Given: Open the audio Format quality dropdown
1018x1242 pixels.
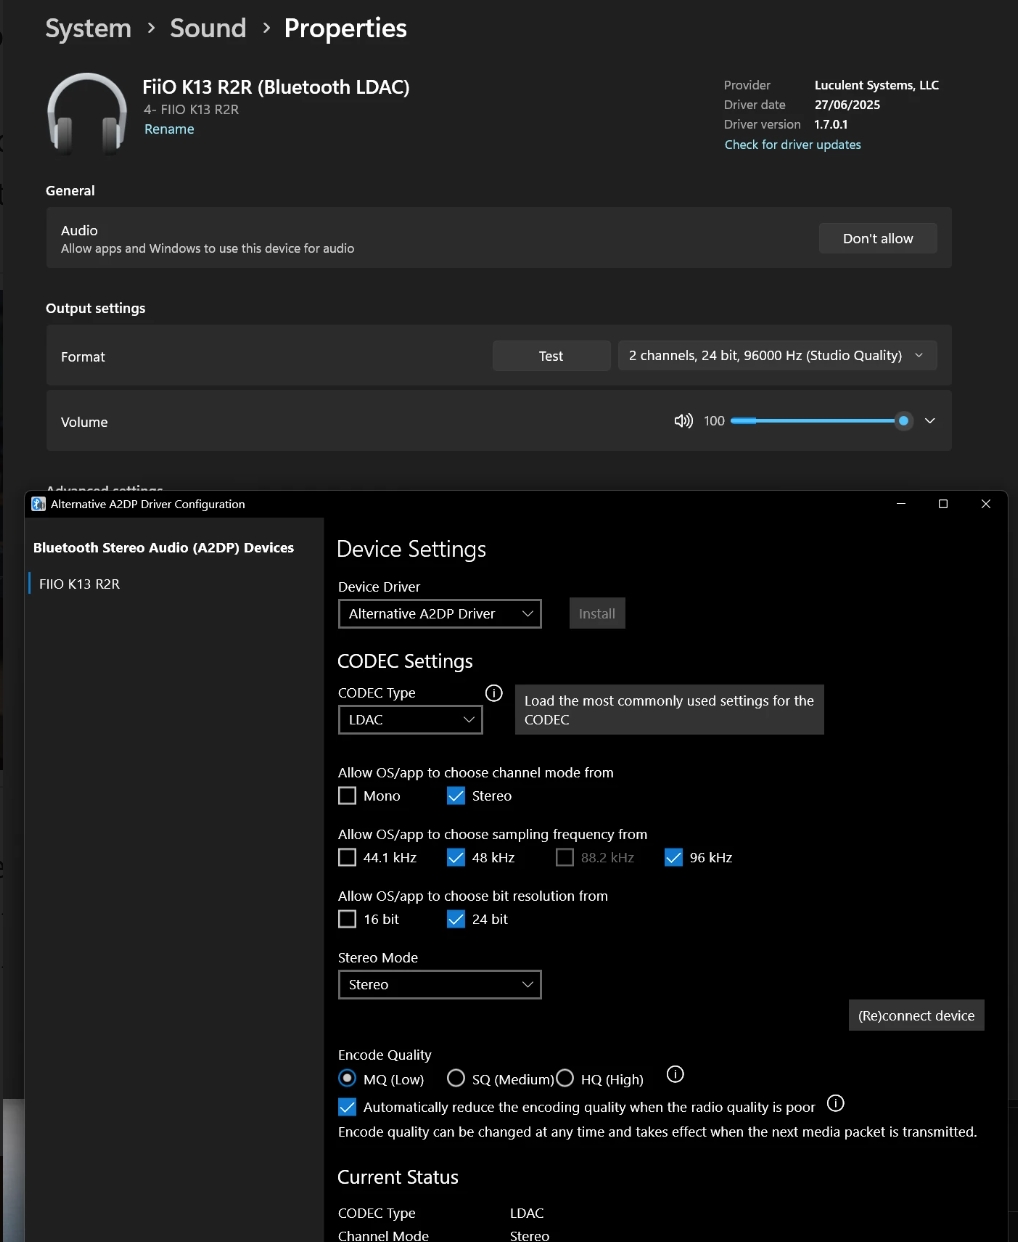Looking at the screenshot, I should point(776,356).
